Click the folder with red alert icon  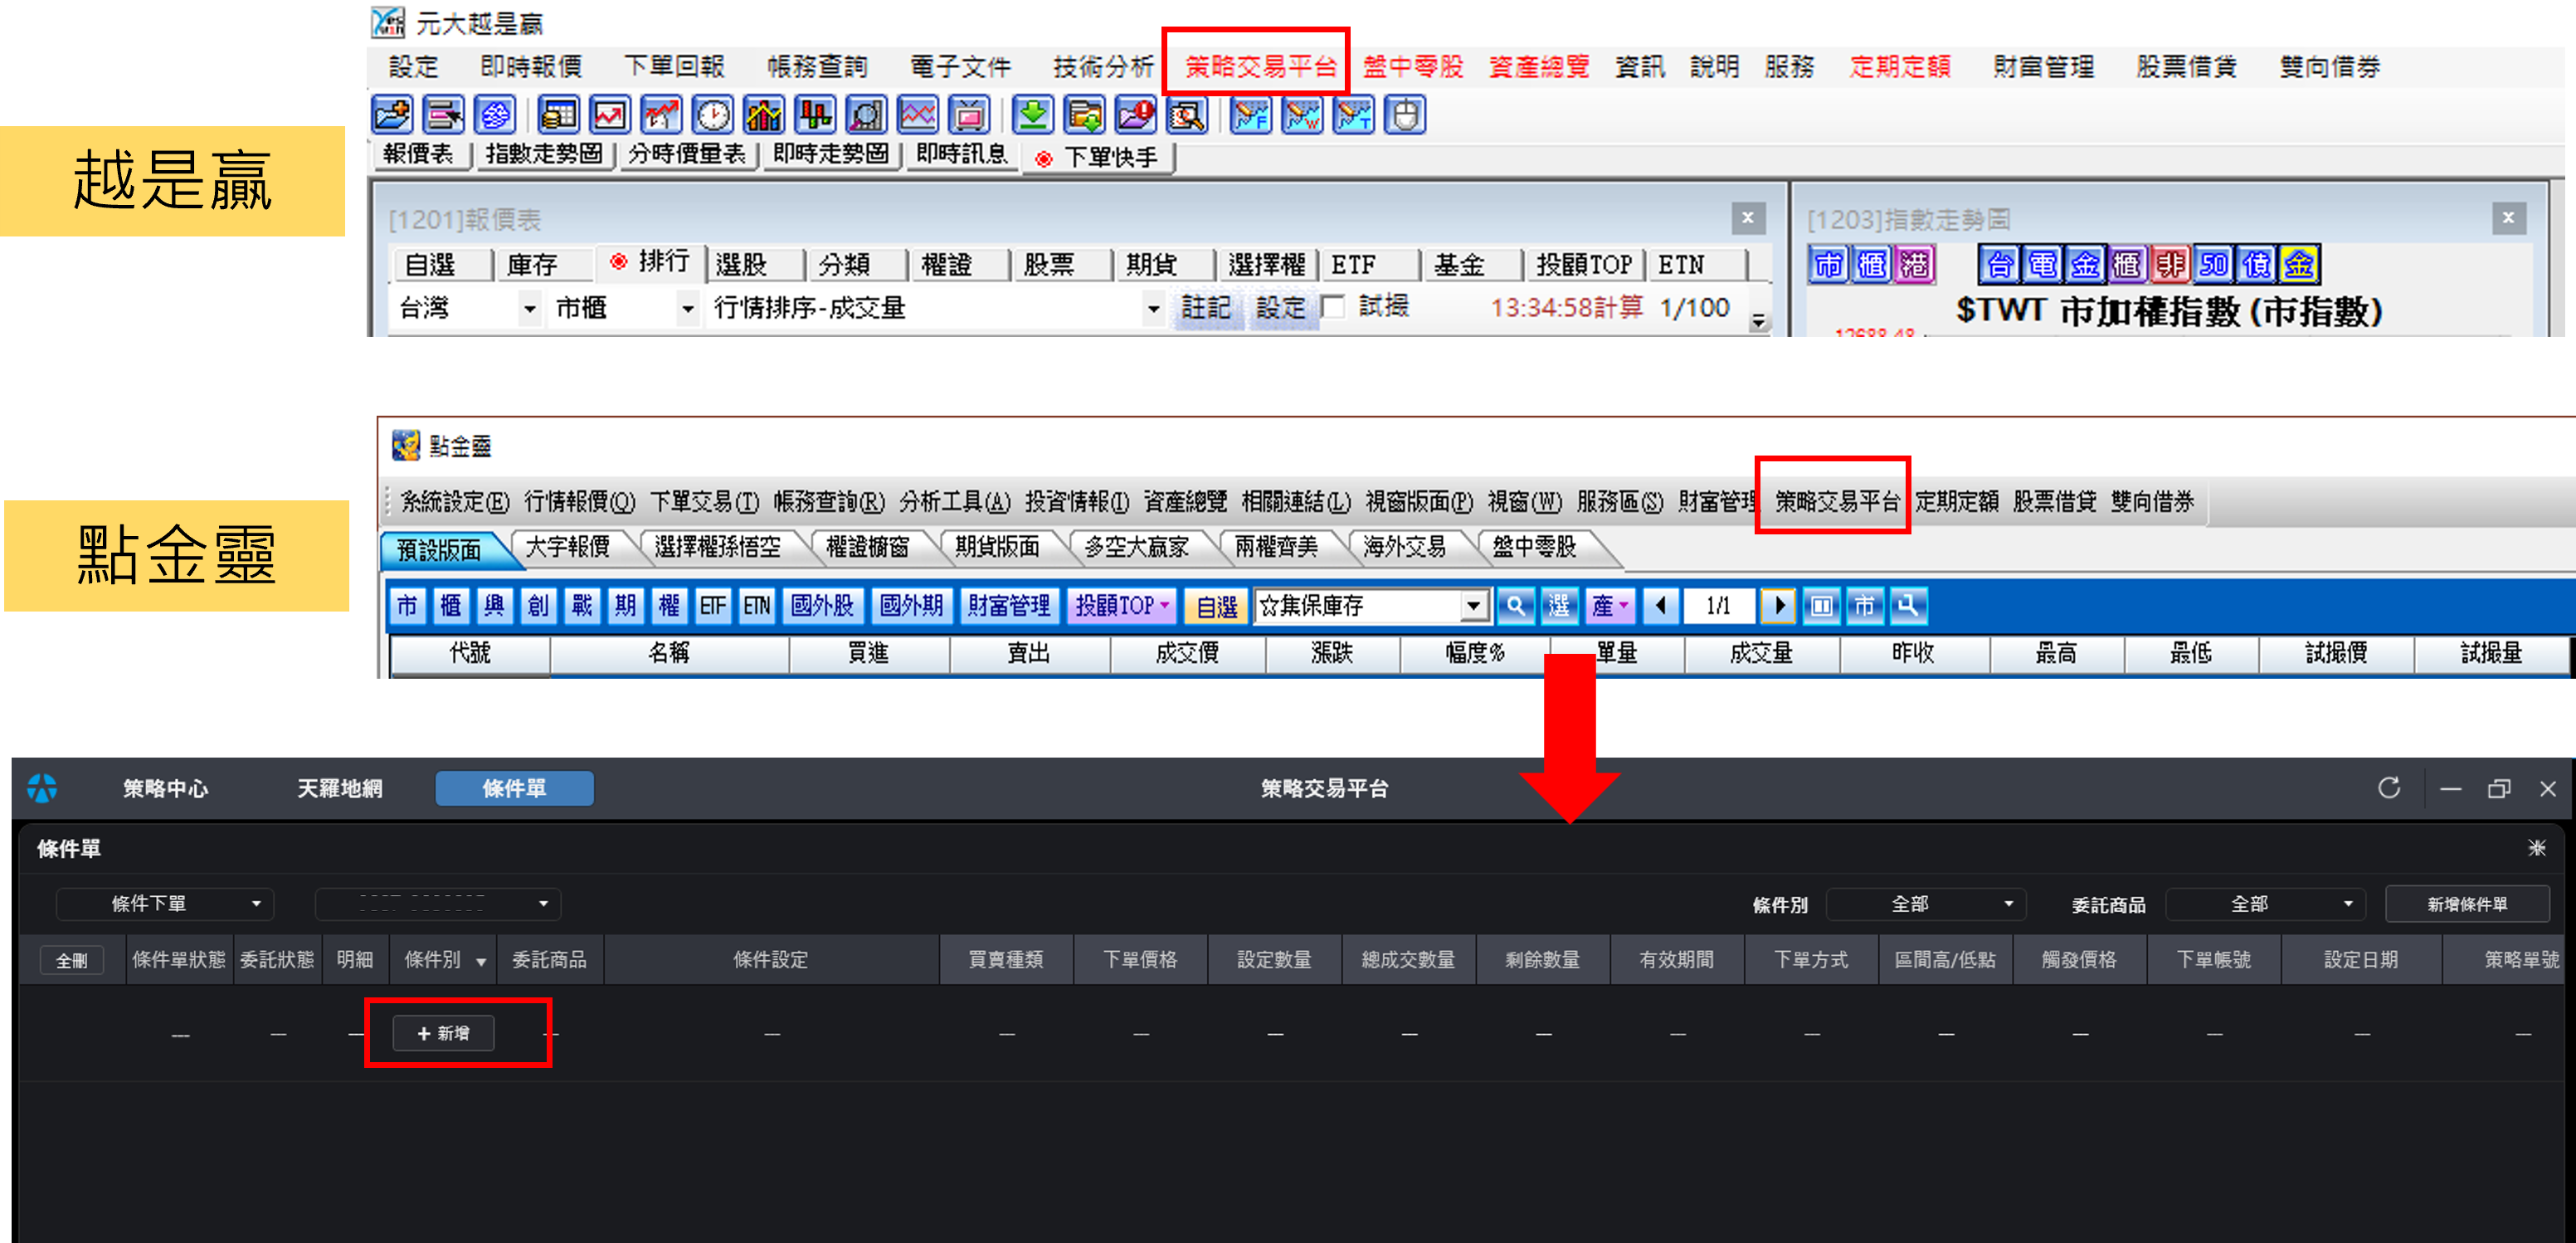pos(1136,115)
